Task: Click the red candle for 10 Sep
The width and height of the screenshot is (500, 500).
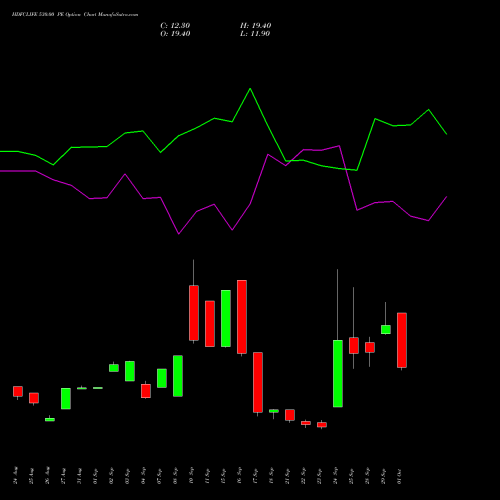Action: point(194,313)
